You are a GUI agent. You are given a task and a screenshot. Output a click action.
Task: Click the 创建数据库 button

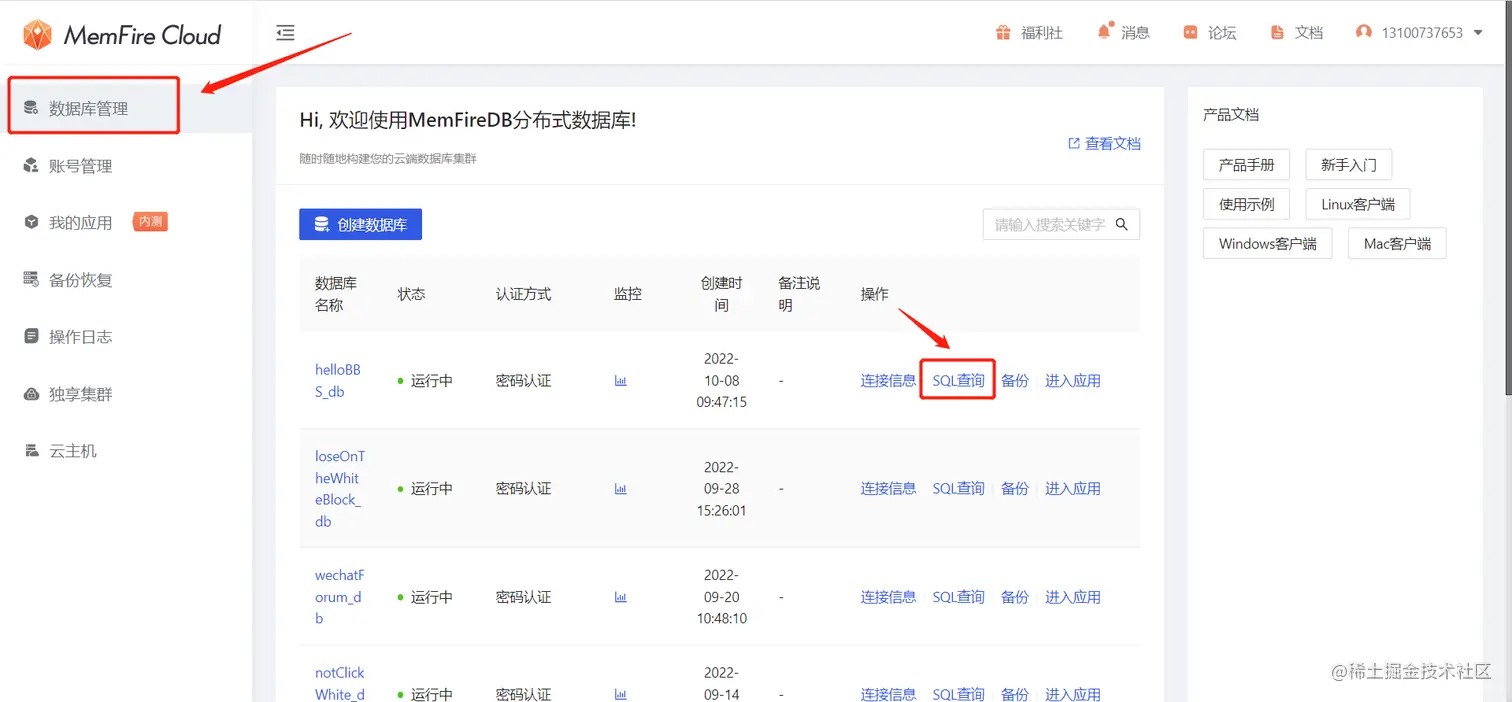(x=360, y=225)
